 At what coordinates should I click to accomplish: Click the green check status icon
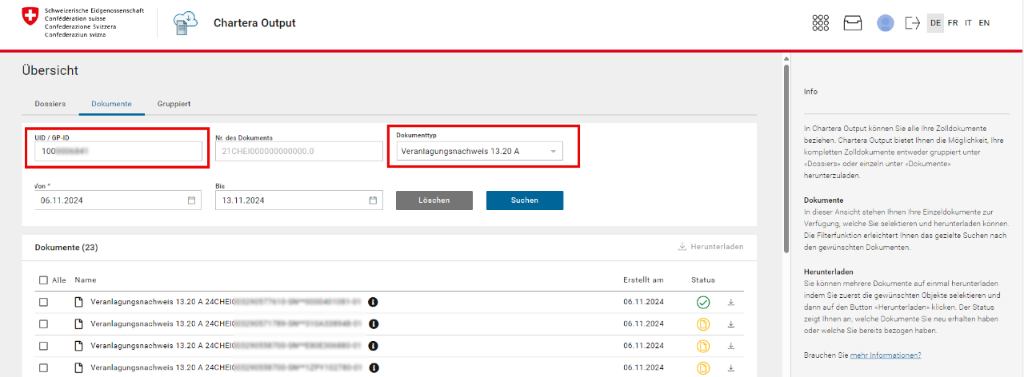(703, 303)
